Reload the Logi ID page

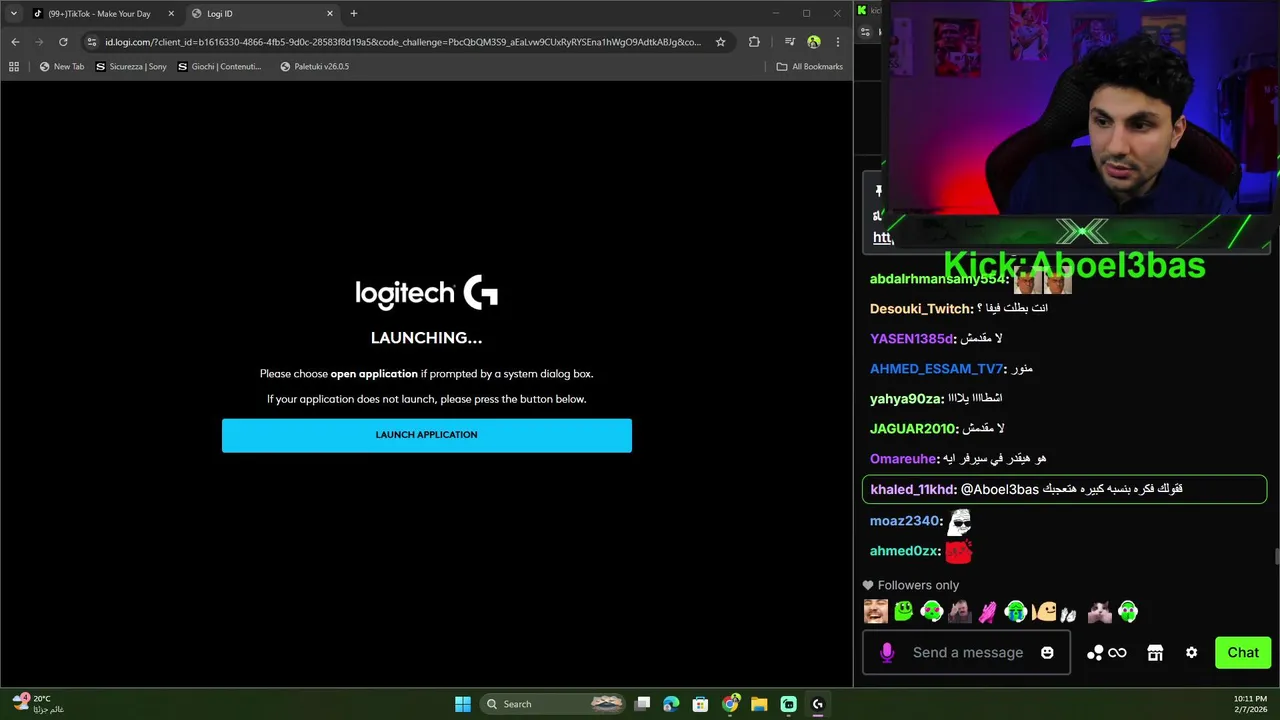(63, 42)
